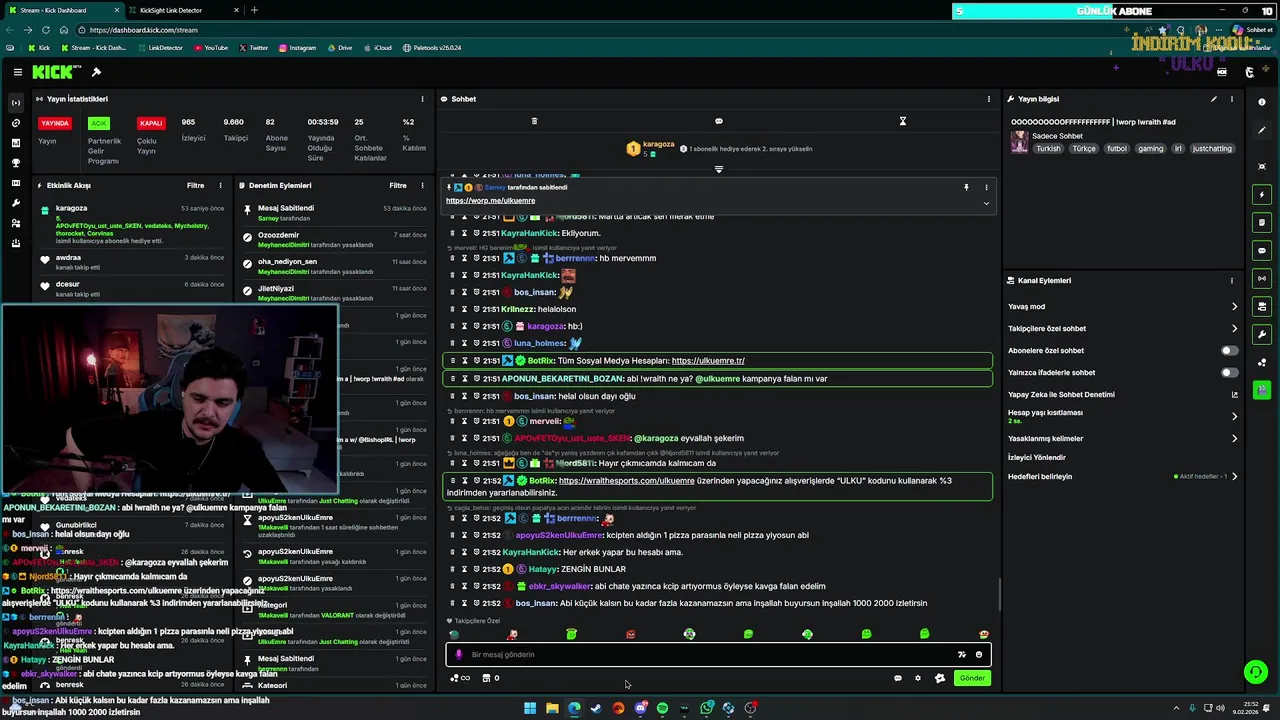The width and height of the screenshot is (1280, 720).
Task: Expand the pinned message with chevron
Action: [x=986, y=203]
